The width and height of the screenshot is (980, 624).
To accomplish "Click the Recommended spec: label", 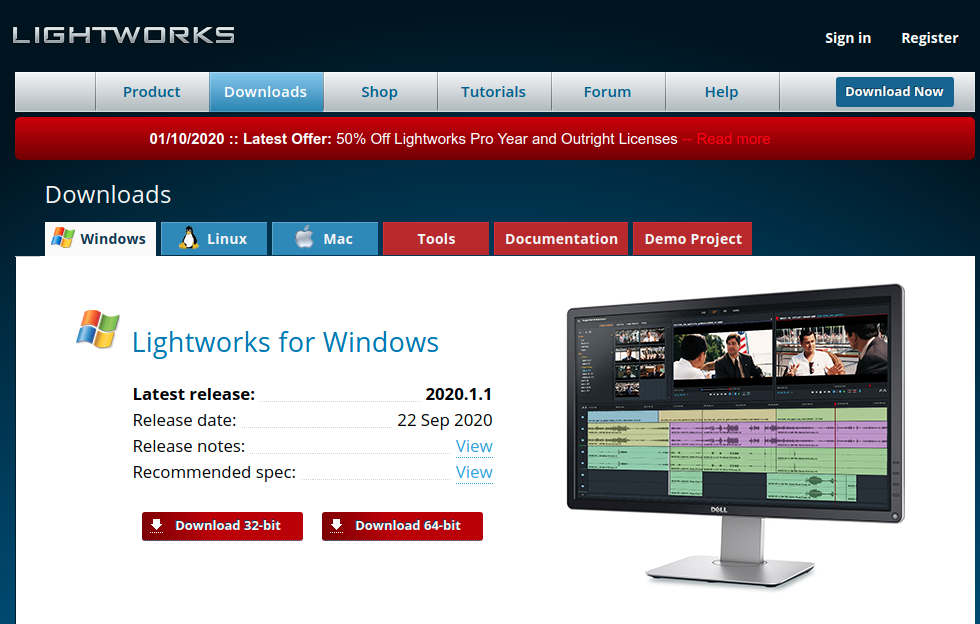I will point(214,473).
